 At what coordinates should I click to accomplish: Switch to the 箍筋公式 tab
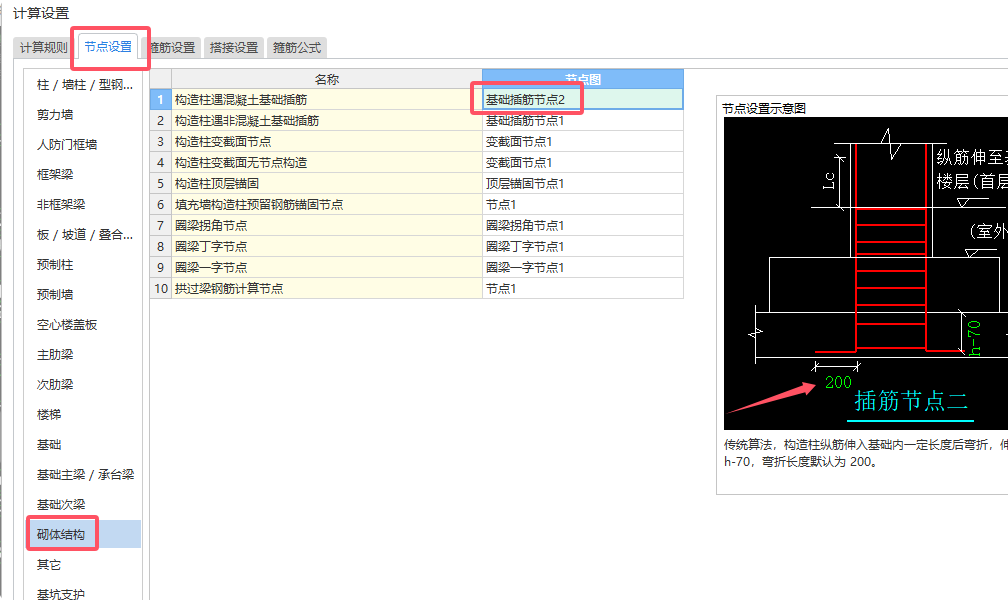pyautogui.click(x=296, y=48)
